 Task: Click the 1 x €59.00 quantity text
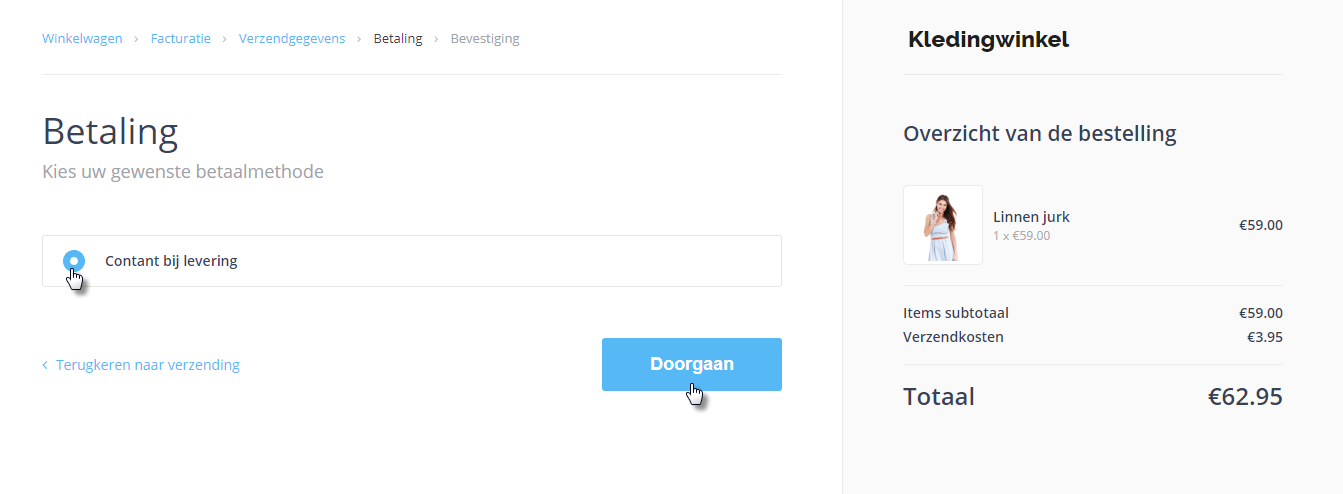tap(1021, 236)
